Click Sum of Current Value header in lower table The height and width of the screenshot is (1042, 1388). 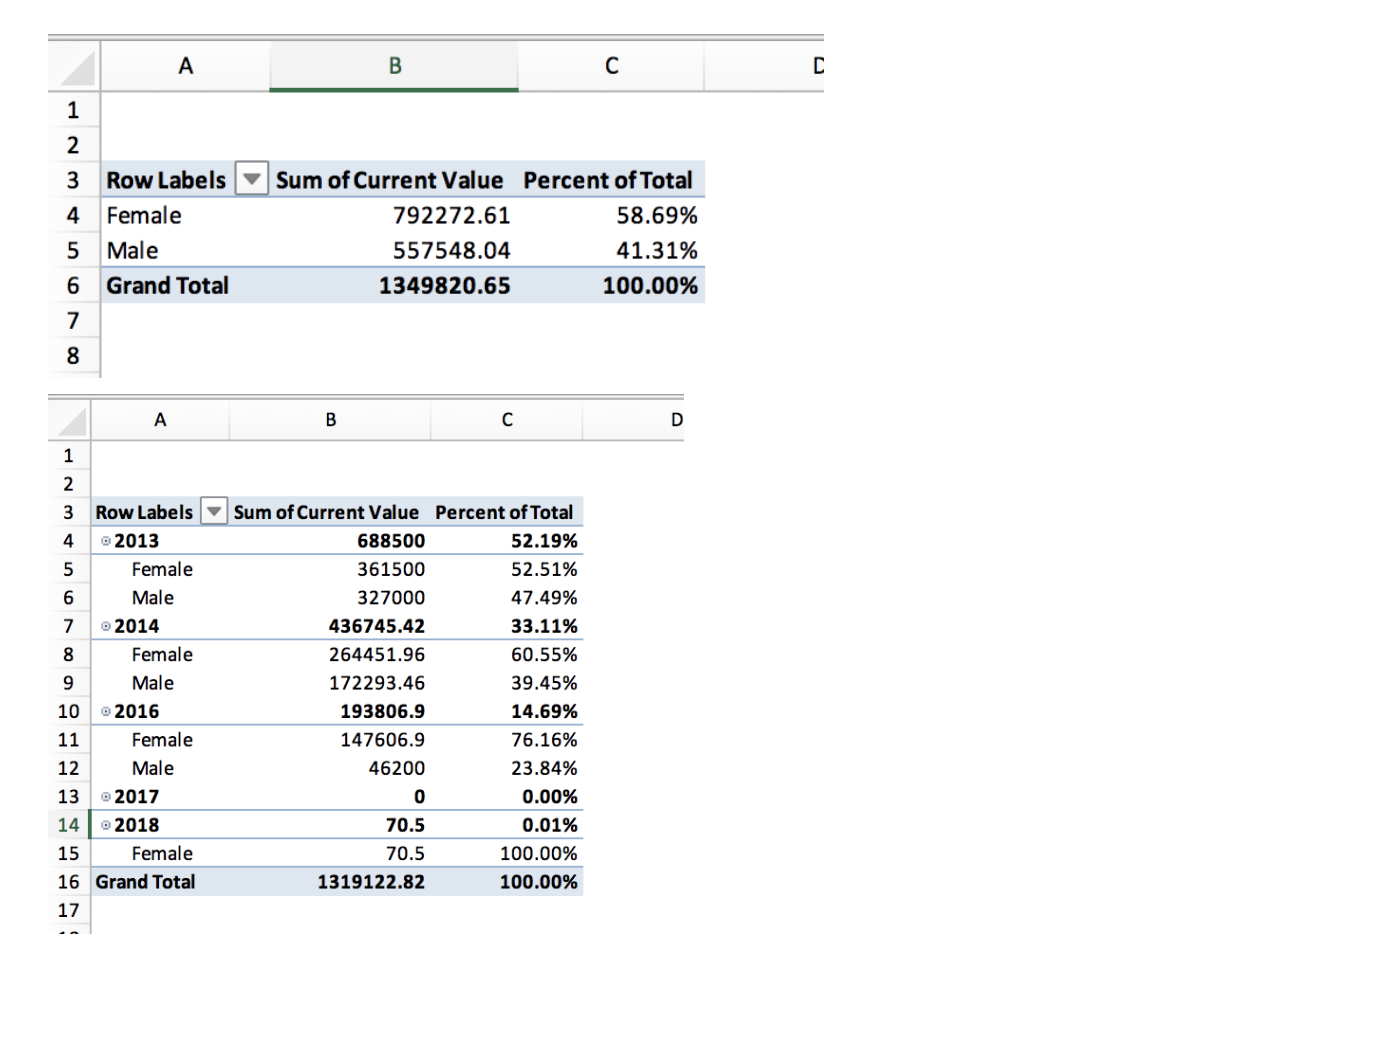pyautogui.click(x=326, y=512)
